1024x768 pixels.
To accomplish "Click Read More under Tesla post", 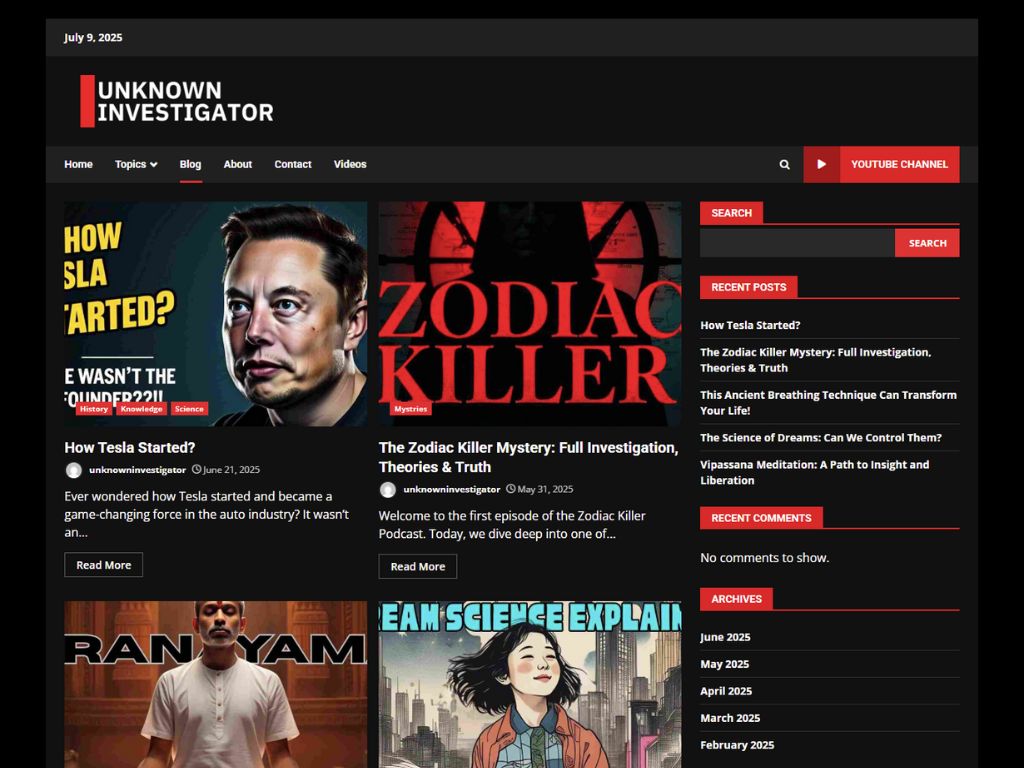I will click(x=103, y=566).
